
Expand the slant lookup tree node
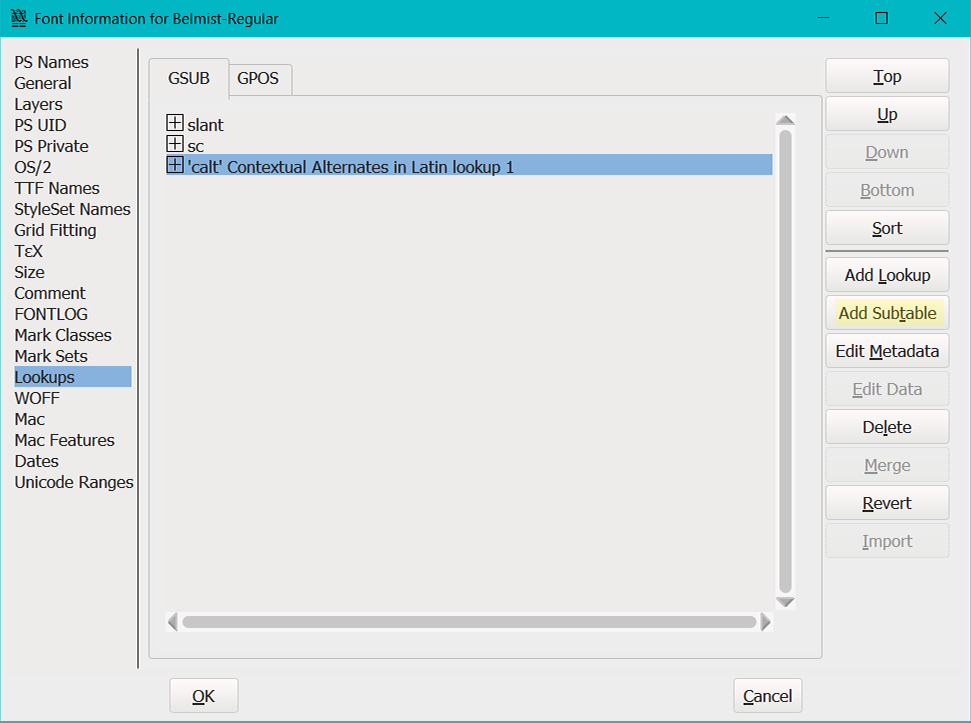click(175, 124)
